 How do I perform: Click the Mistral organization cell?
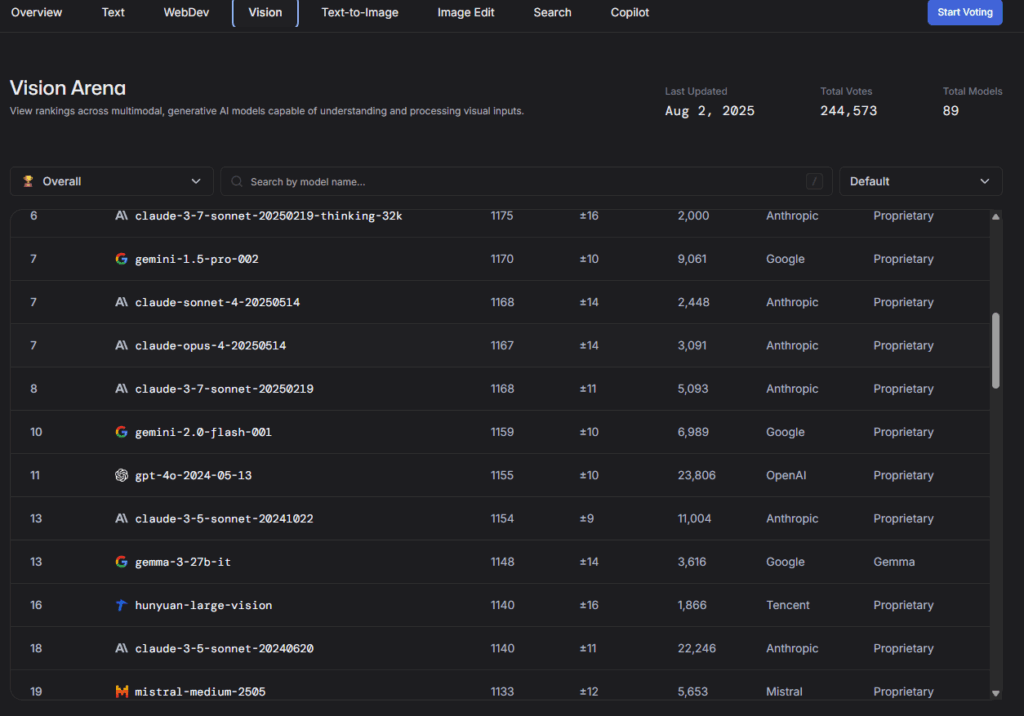(784, 691)
